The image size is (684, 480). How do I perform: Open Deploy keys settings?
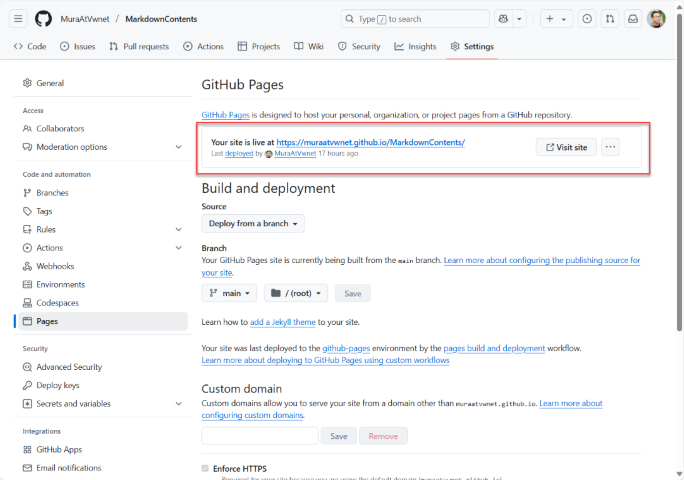tap(103, 385)
